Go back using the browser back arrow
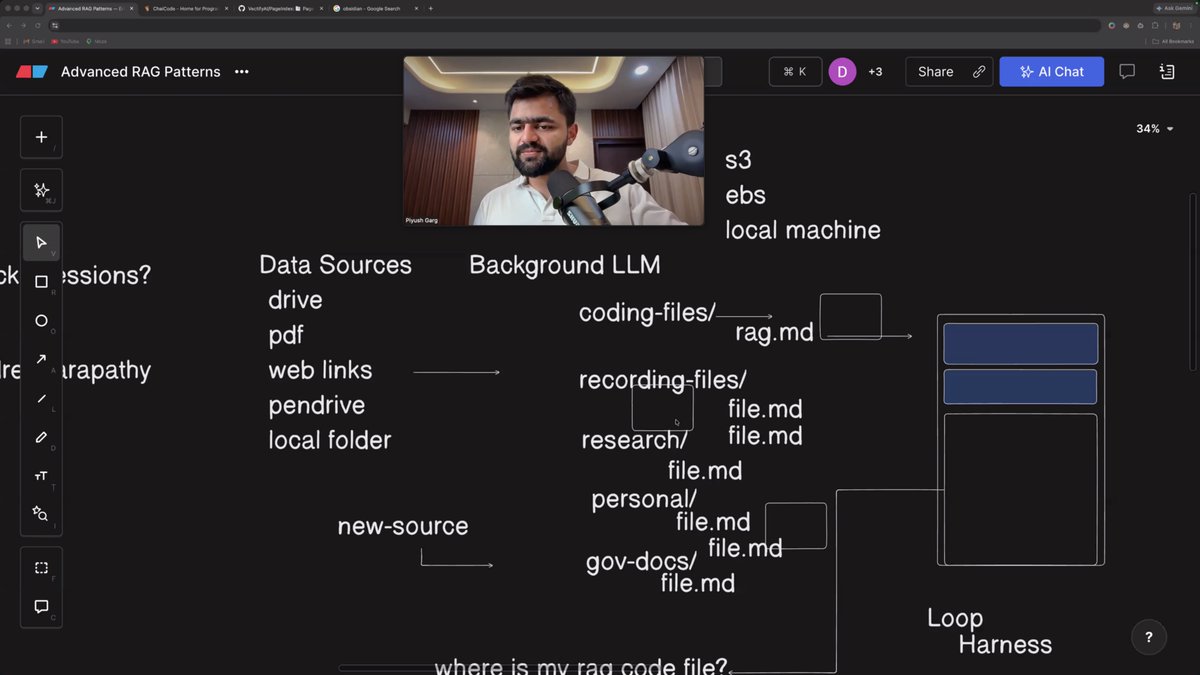This screenshot has height=675, width=1200. click(x=9, y=24)
